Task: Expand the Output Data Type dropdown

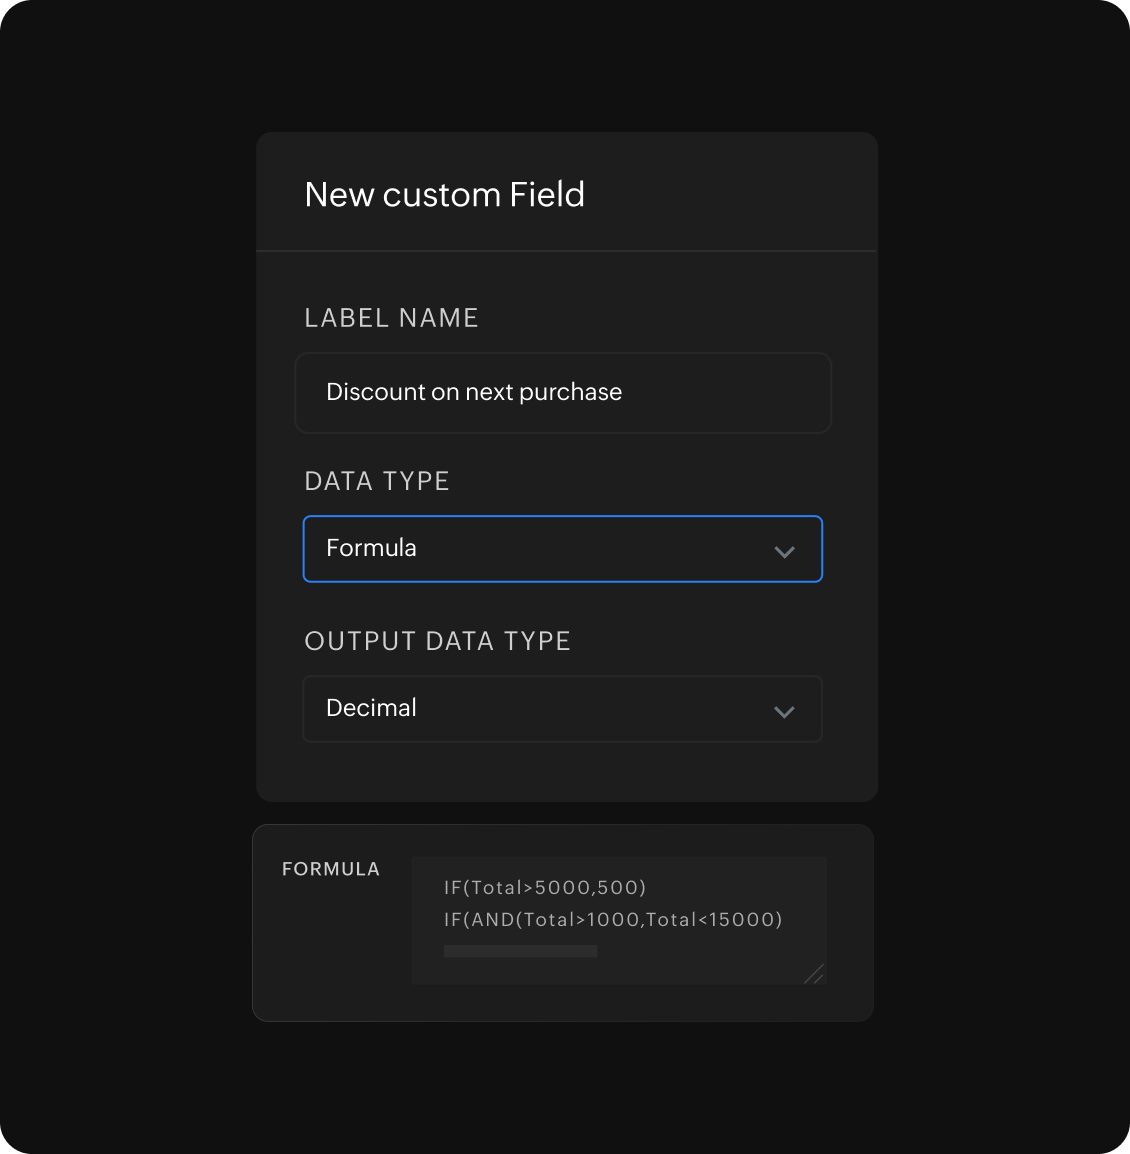Action: 562,709
